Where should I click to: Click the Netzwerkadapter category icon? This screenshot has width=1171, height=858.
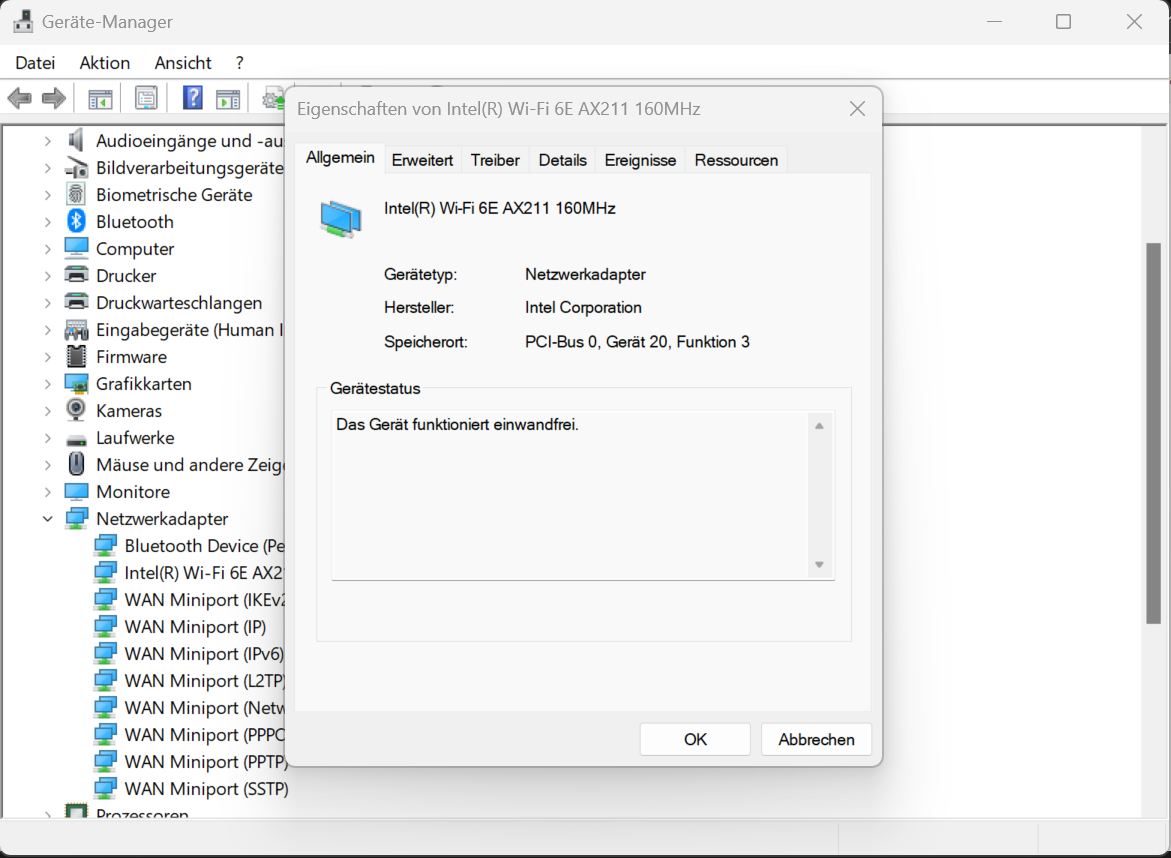[76, 518]
